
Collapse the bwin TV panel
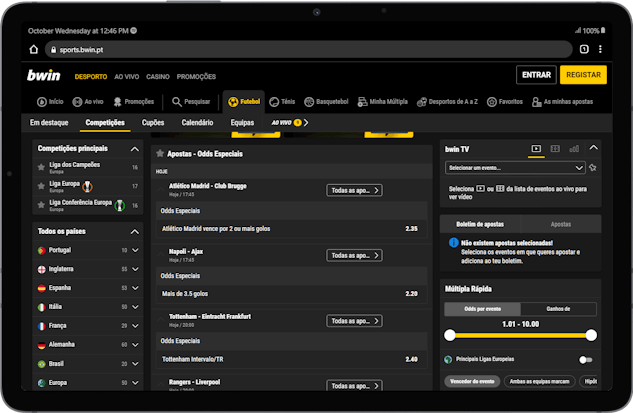(x=593, y=148)
